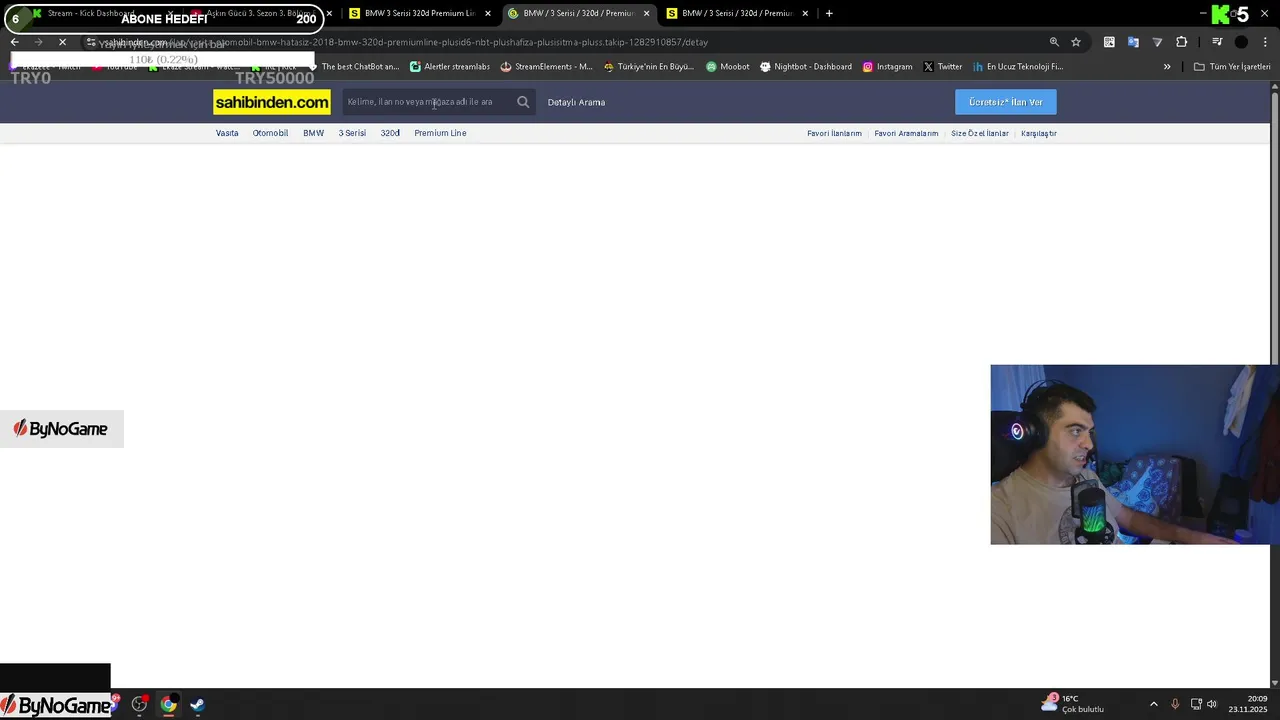1280x720 pixels.
Task: Open Favori İlanlarım
Action: coord(834,133)
